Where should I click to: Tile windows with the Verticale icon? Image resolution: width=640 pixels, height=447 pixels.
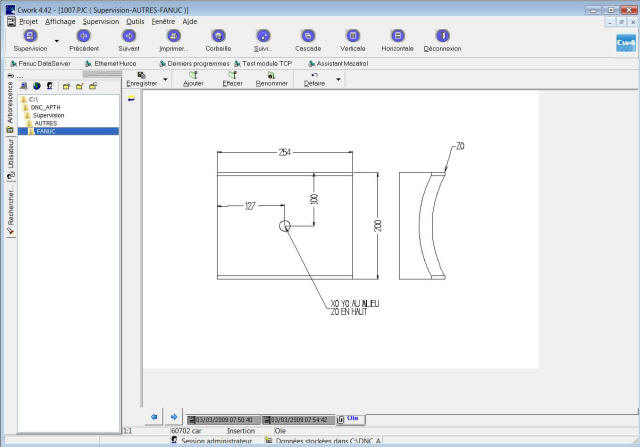(x=352, y=36)
